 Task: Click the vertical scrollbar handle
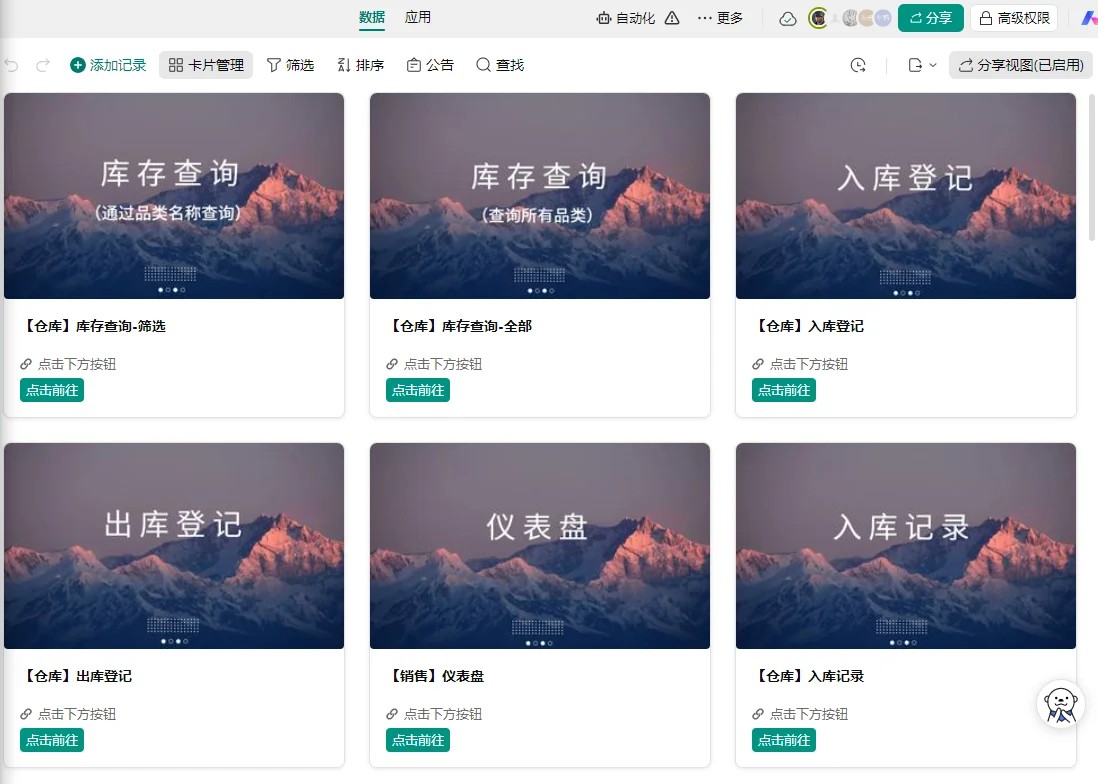tap(1092, 168)
